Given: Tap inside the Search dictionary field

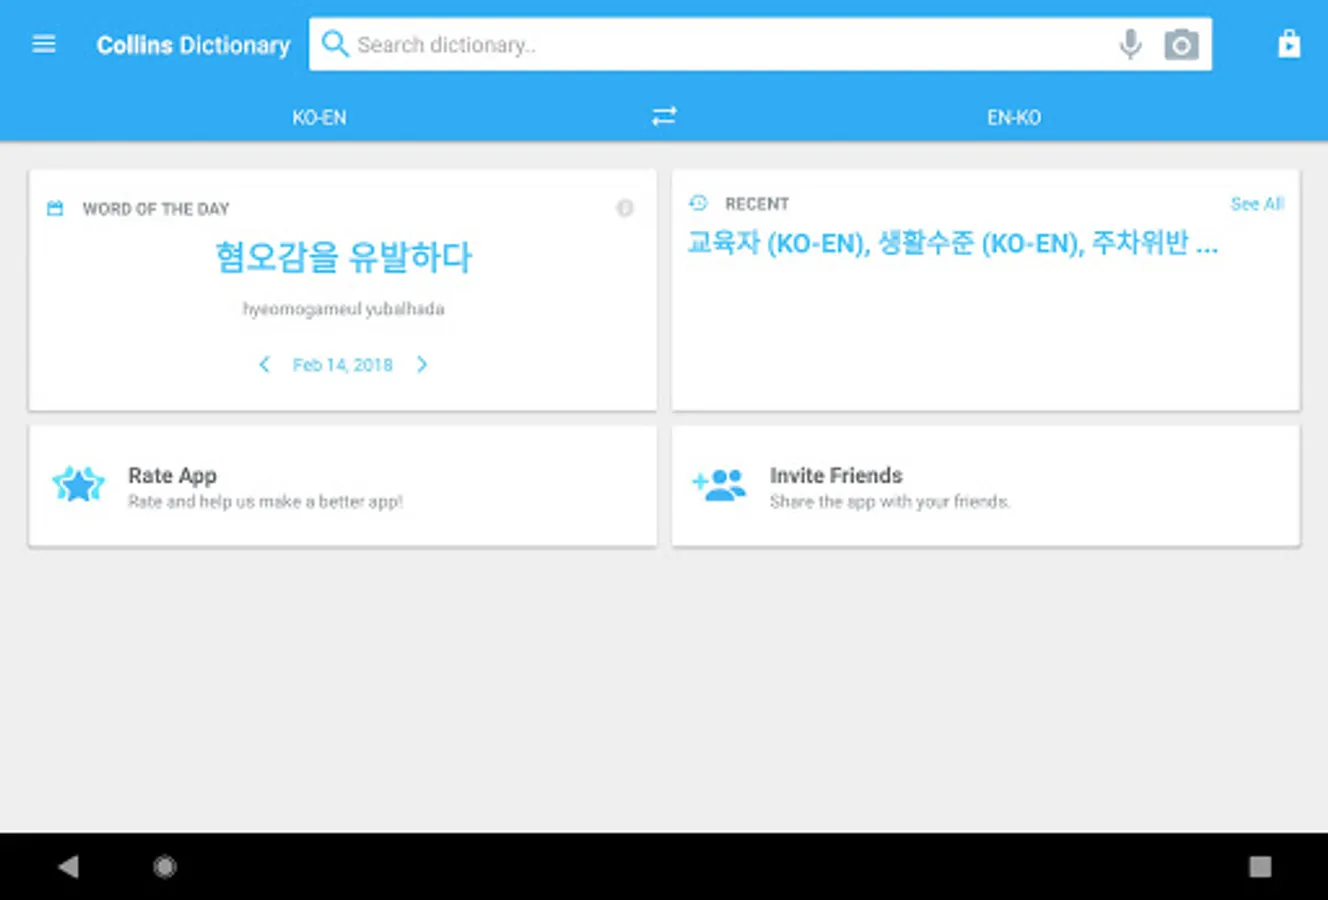Looking at the screenshot, I should tap(650, 43).
